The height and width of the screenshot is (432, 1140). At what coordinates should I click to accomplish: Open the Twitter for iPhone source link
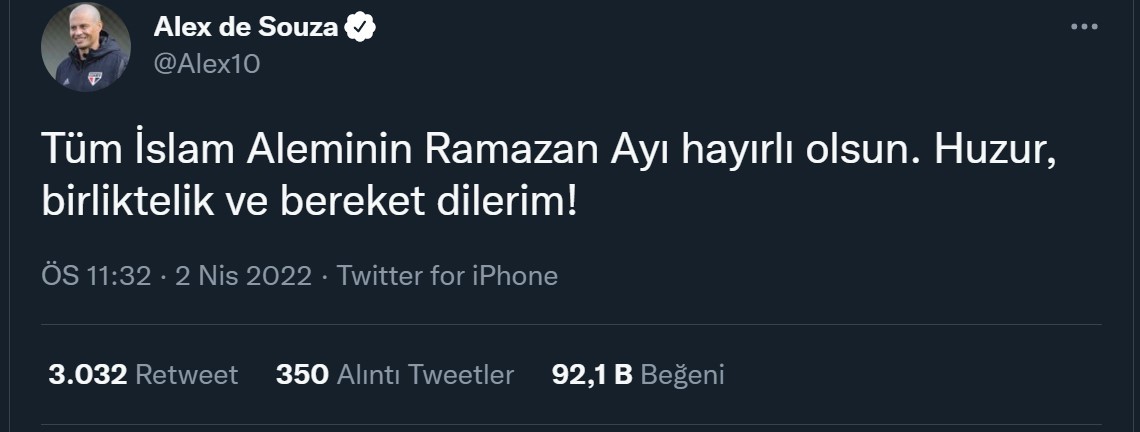pyautogui.click(x=447, y=276)
